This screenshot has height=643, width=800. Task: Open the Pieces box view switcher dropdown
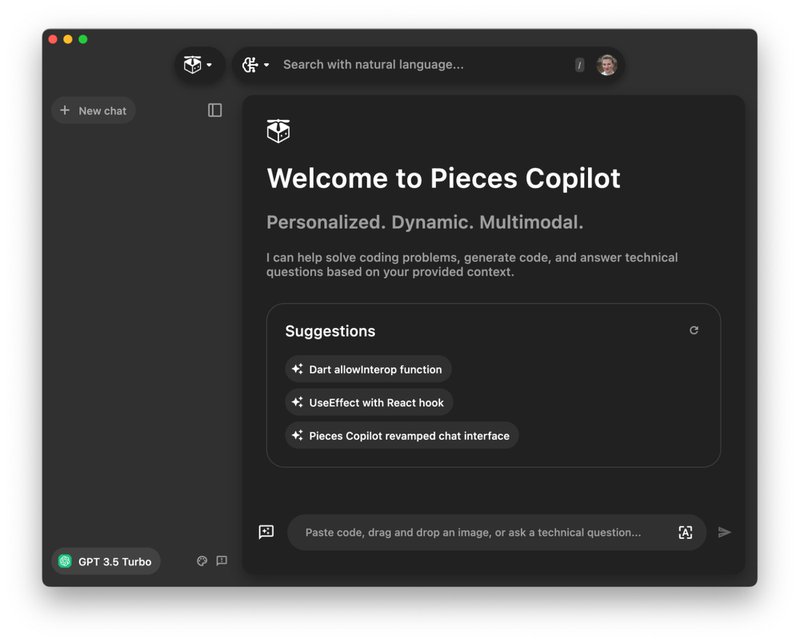198,65
